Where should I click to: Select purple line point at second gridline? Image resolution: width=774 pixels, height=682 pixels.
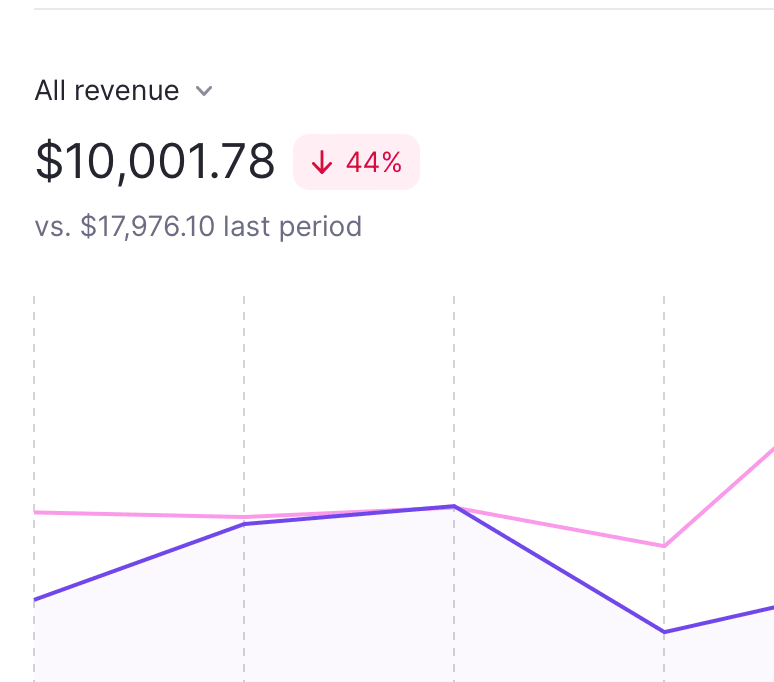pyautogui.click(x=244, y=524)
